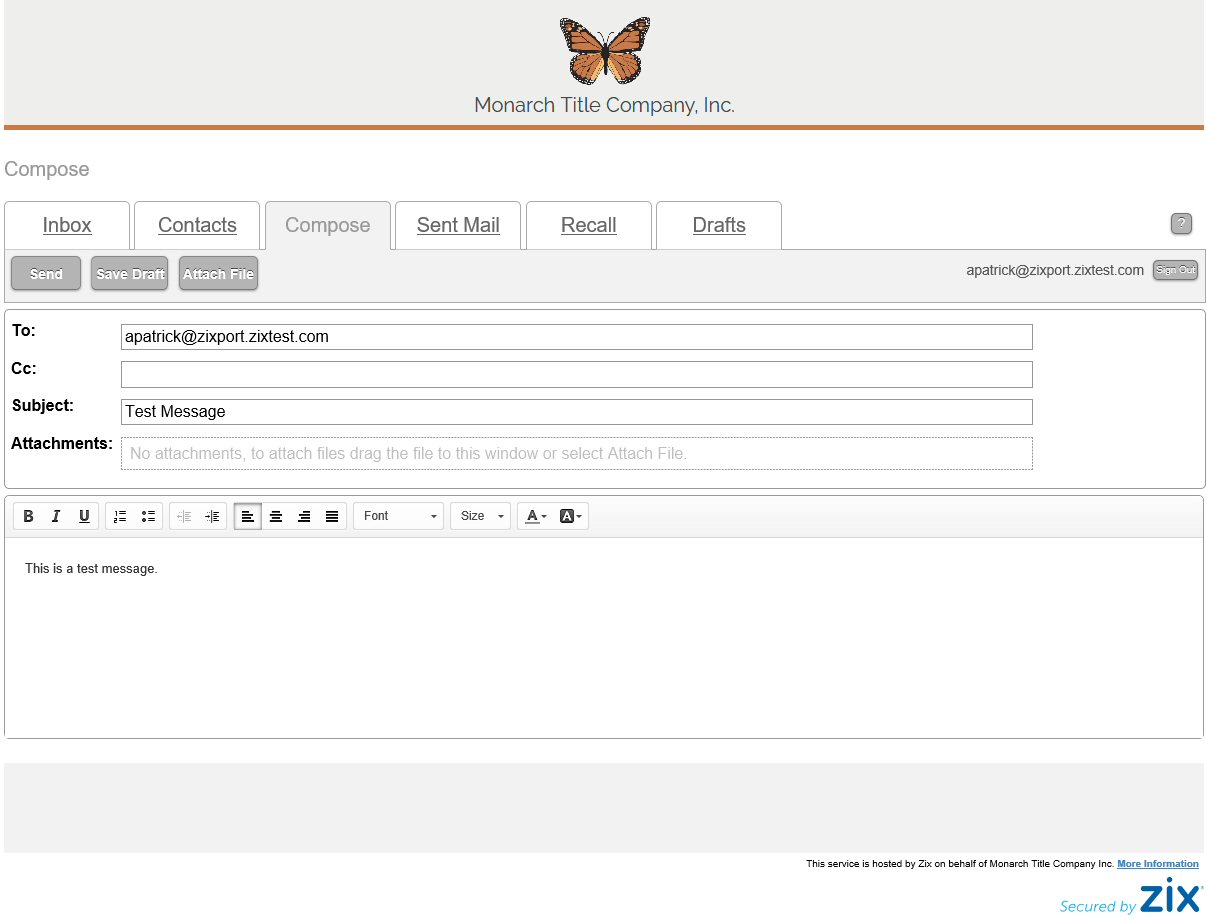Image resolution: width=1207 pixels, height=919 pixels.
Task: Go to the Sent Mail tab
Action: pyautogui.click(x=458, y=225)
